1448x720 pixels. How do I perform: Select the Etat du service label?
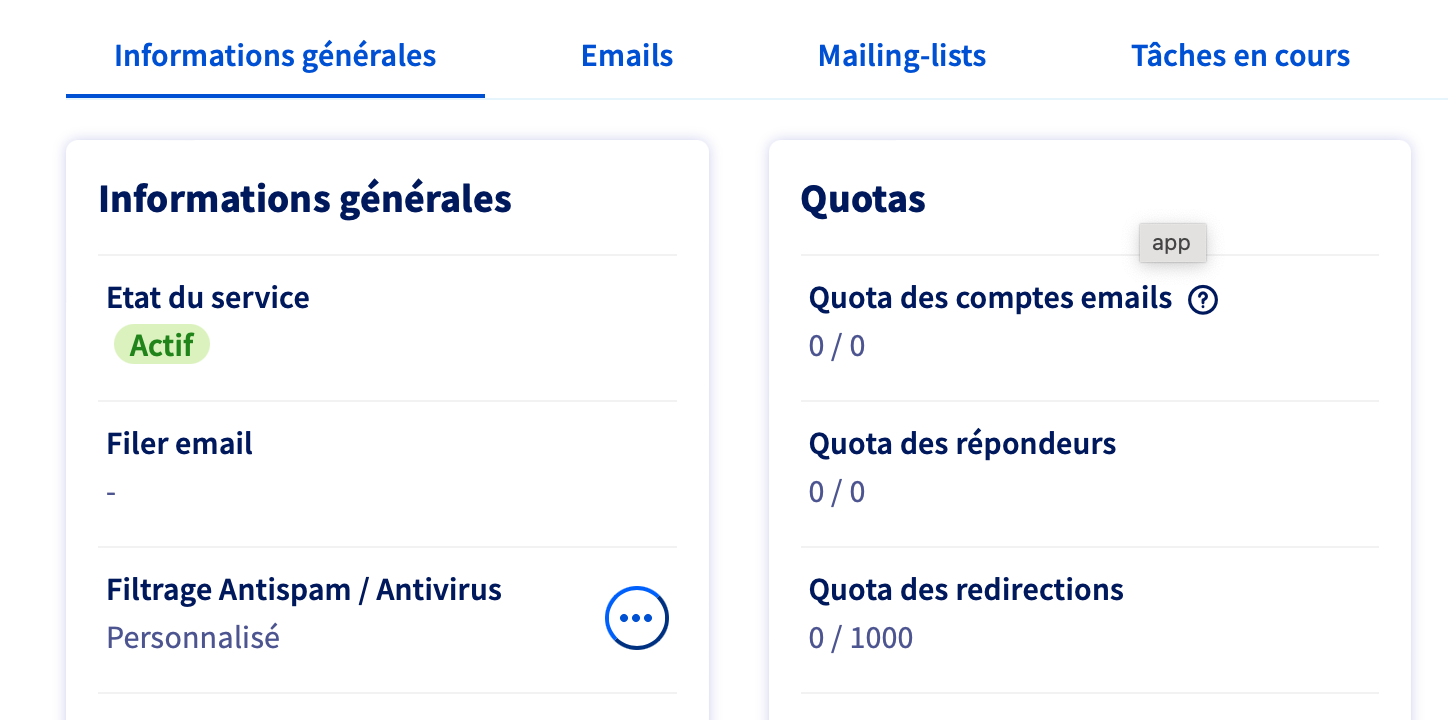(x=208, y=297)
